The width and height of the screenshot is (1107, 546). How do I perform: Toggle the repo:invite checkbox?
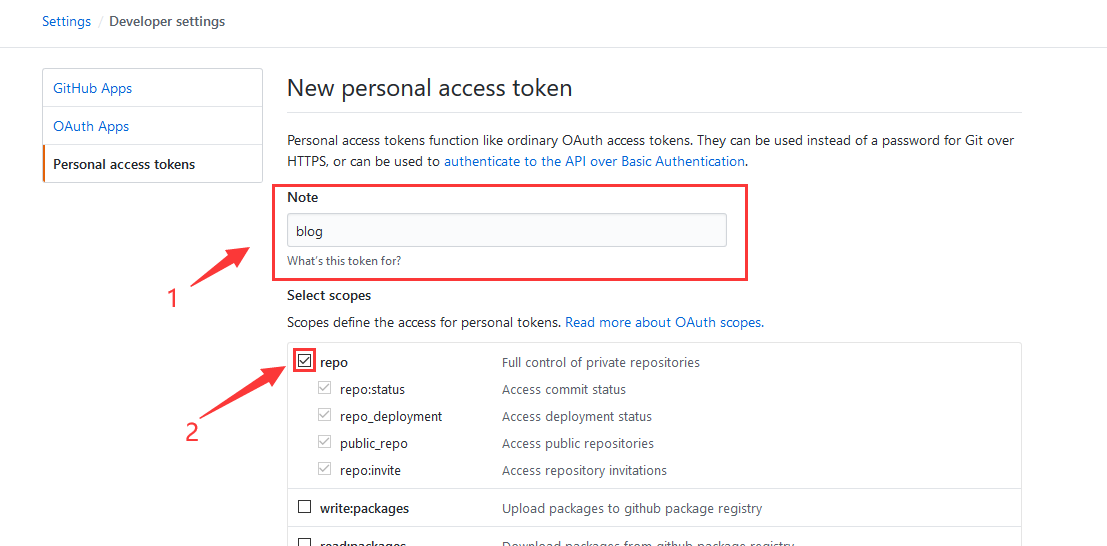click(324, 469)
